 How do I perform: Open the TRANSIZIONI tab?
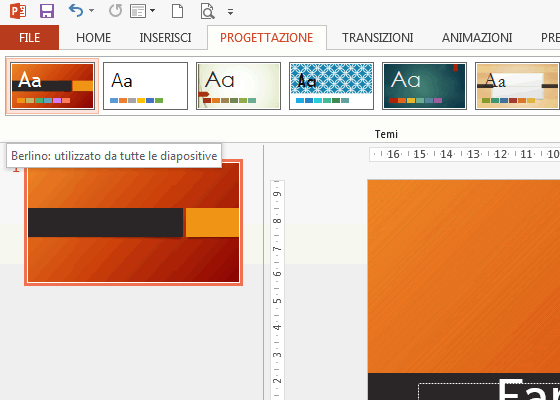click(x=378, y=38)
